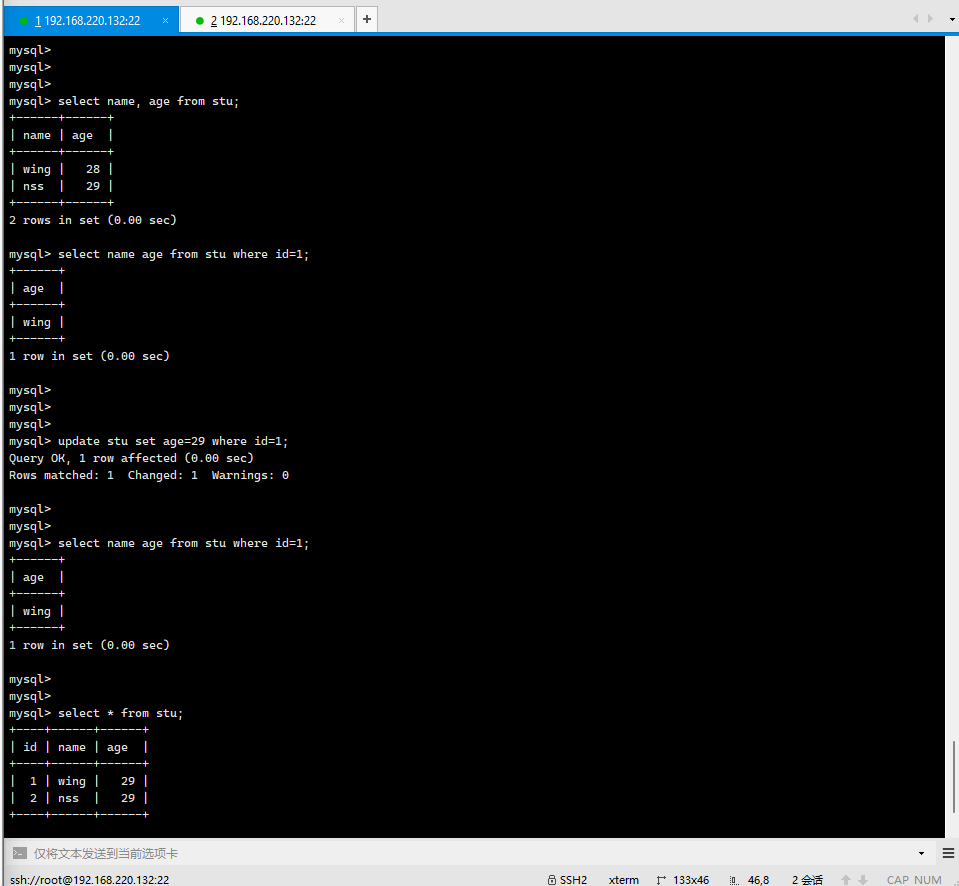Click the '2 rows in set (0.00 sec)' line
The width and height of the screenshot is (959, 886).
tap(92, 220)
